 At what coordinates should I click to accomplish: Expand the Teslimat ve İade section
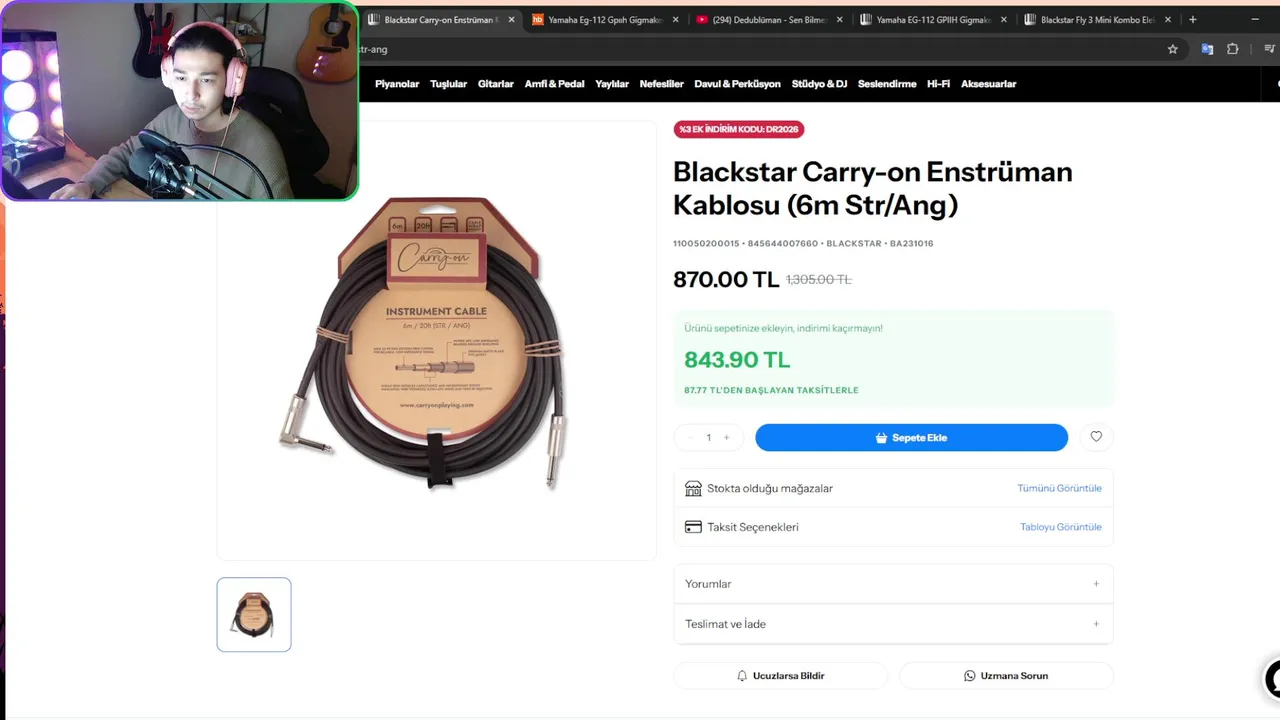[893, 624]
